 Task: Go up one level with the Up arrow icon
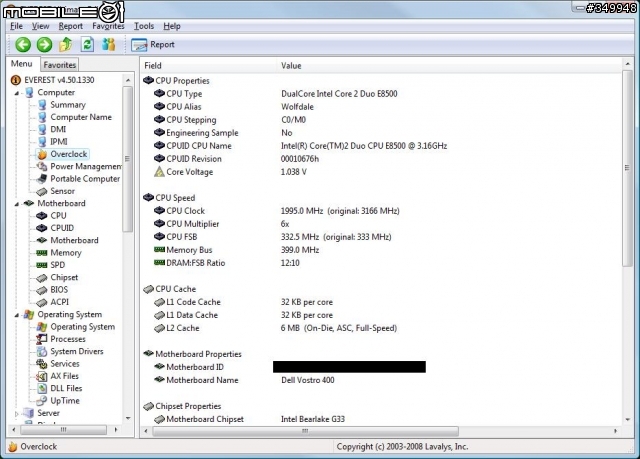66,44
